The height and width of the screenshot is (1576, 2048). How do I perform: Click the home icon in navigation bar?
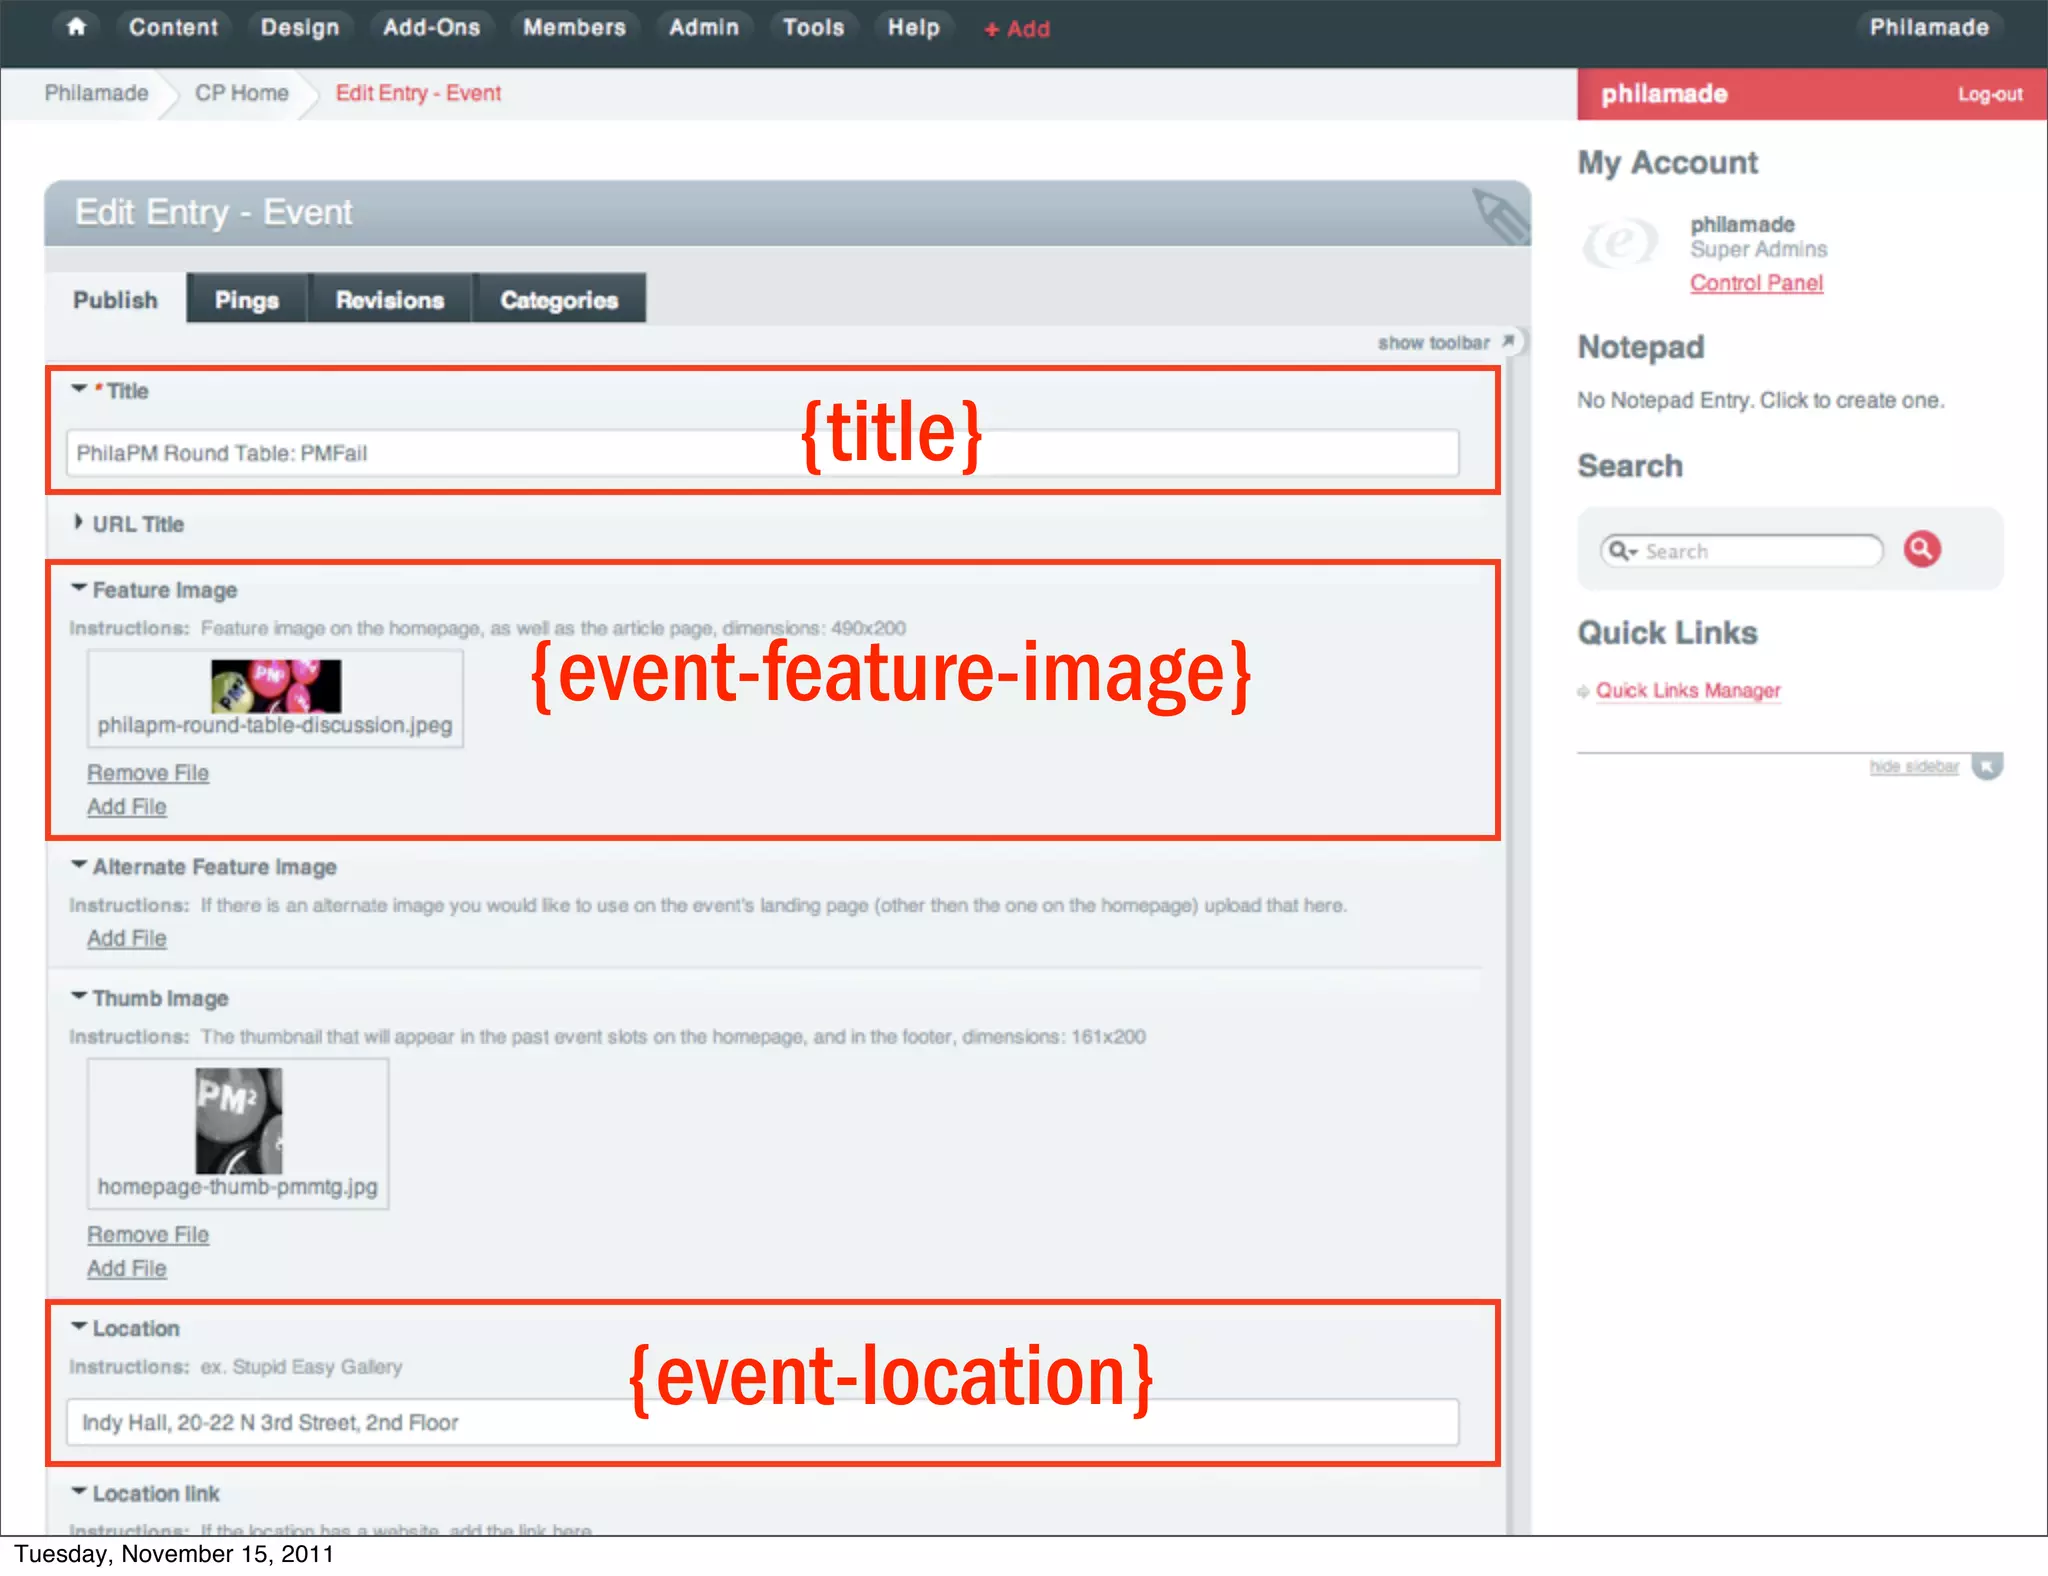[x=76, y=27]
